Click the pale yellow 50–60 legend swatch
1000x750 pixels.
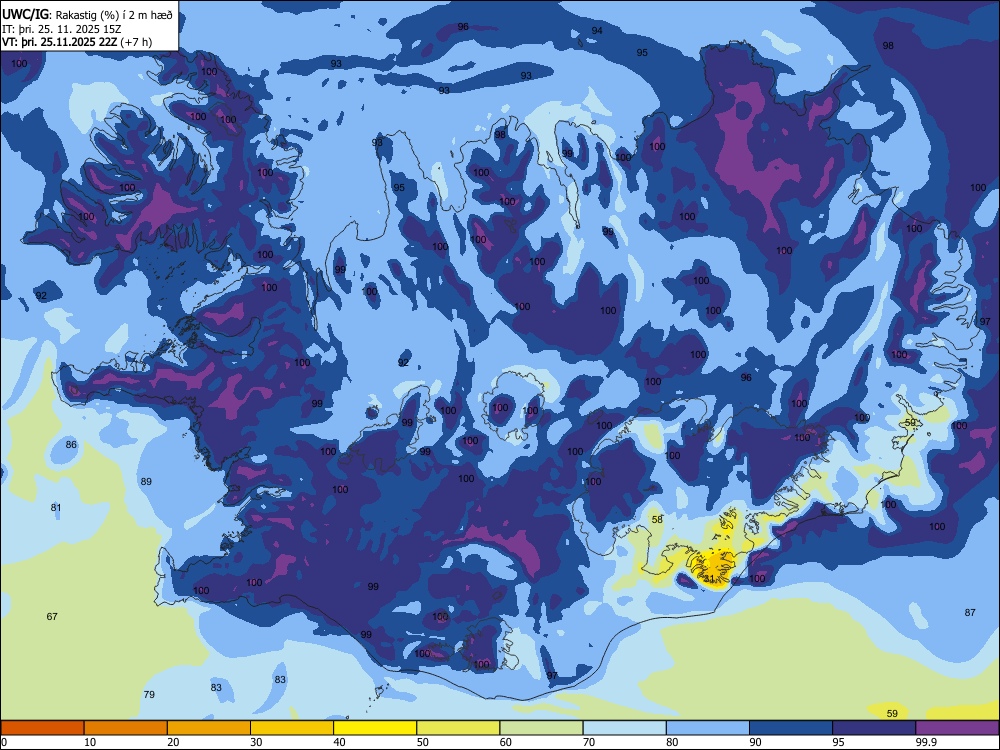click(x=459, y=728)
